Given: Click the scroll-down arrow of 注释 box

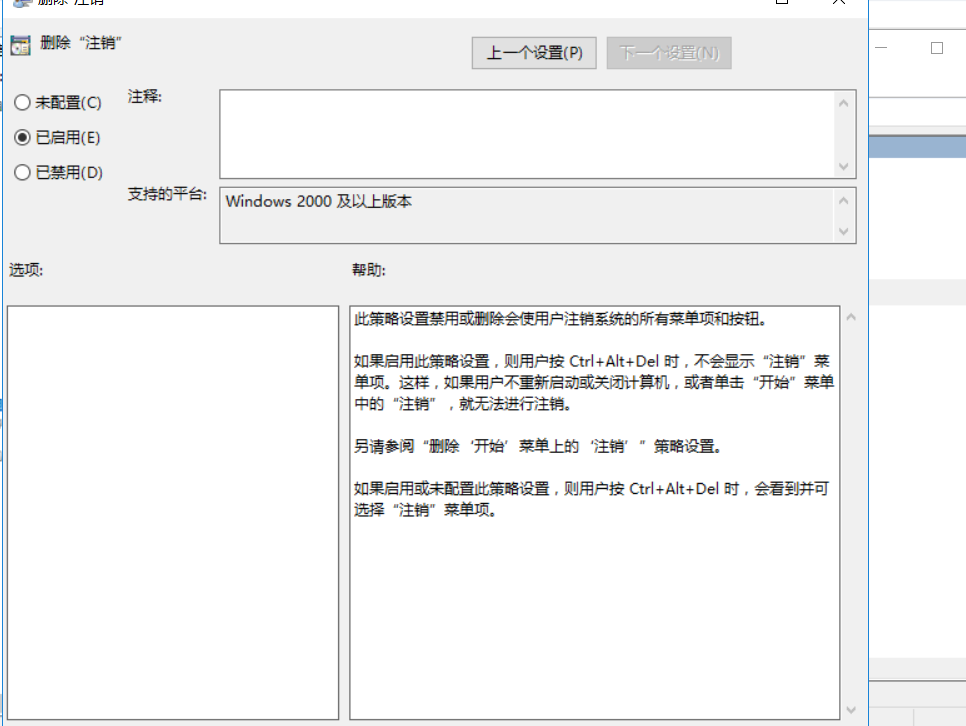Looking at the screenshot, I should tap(844, 164).
